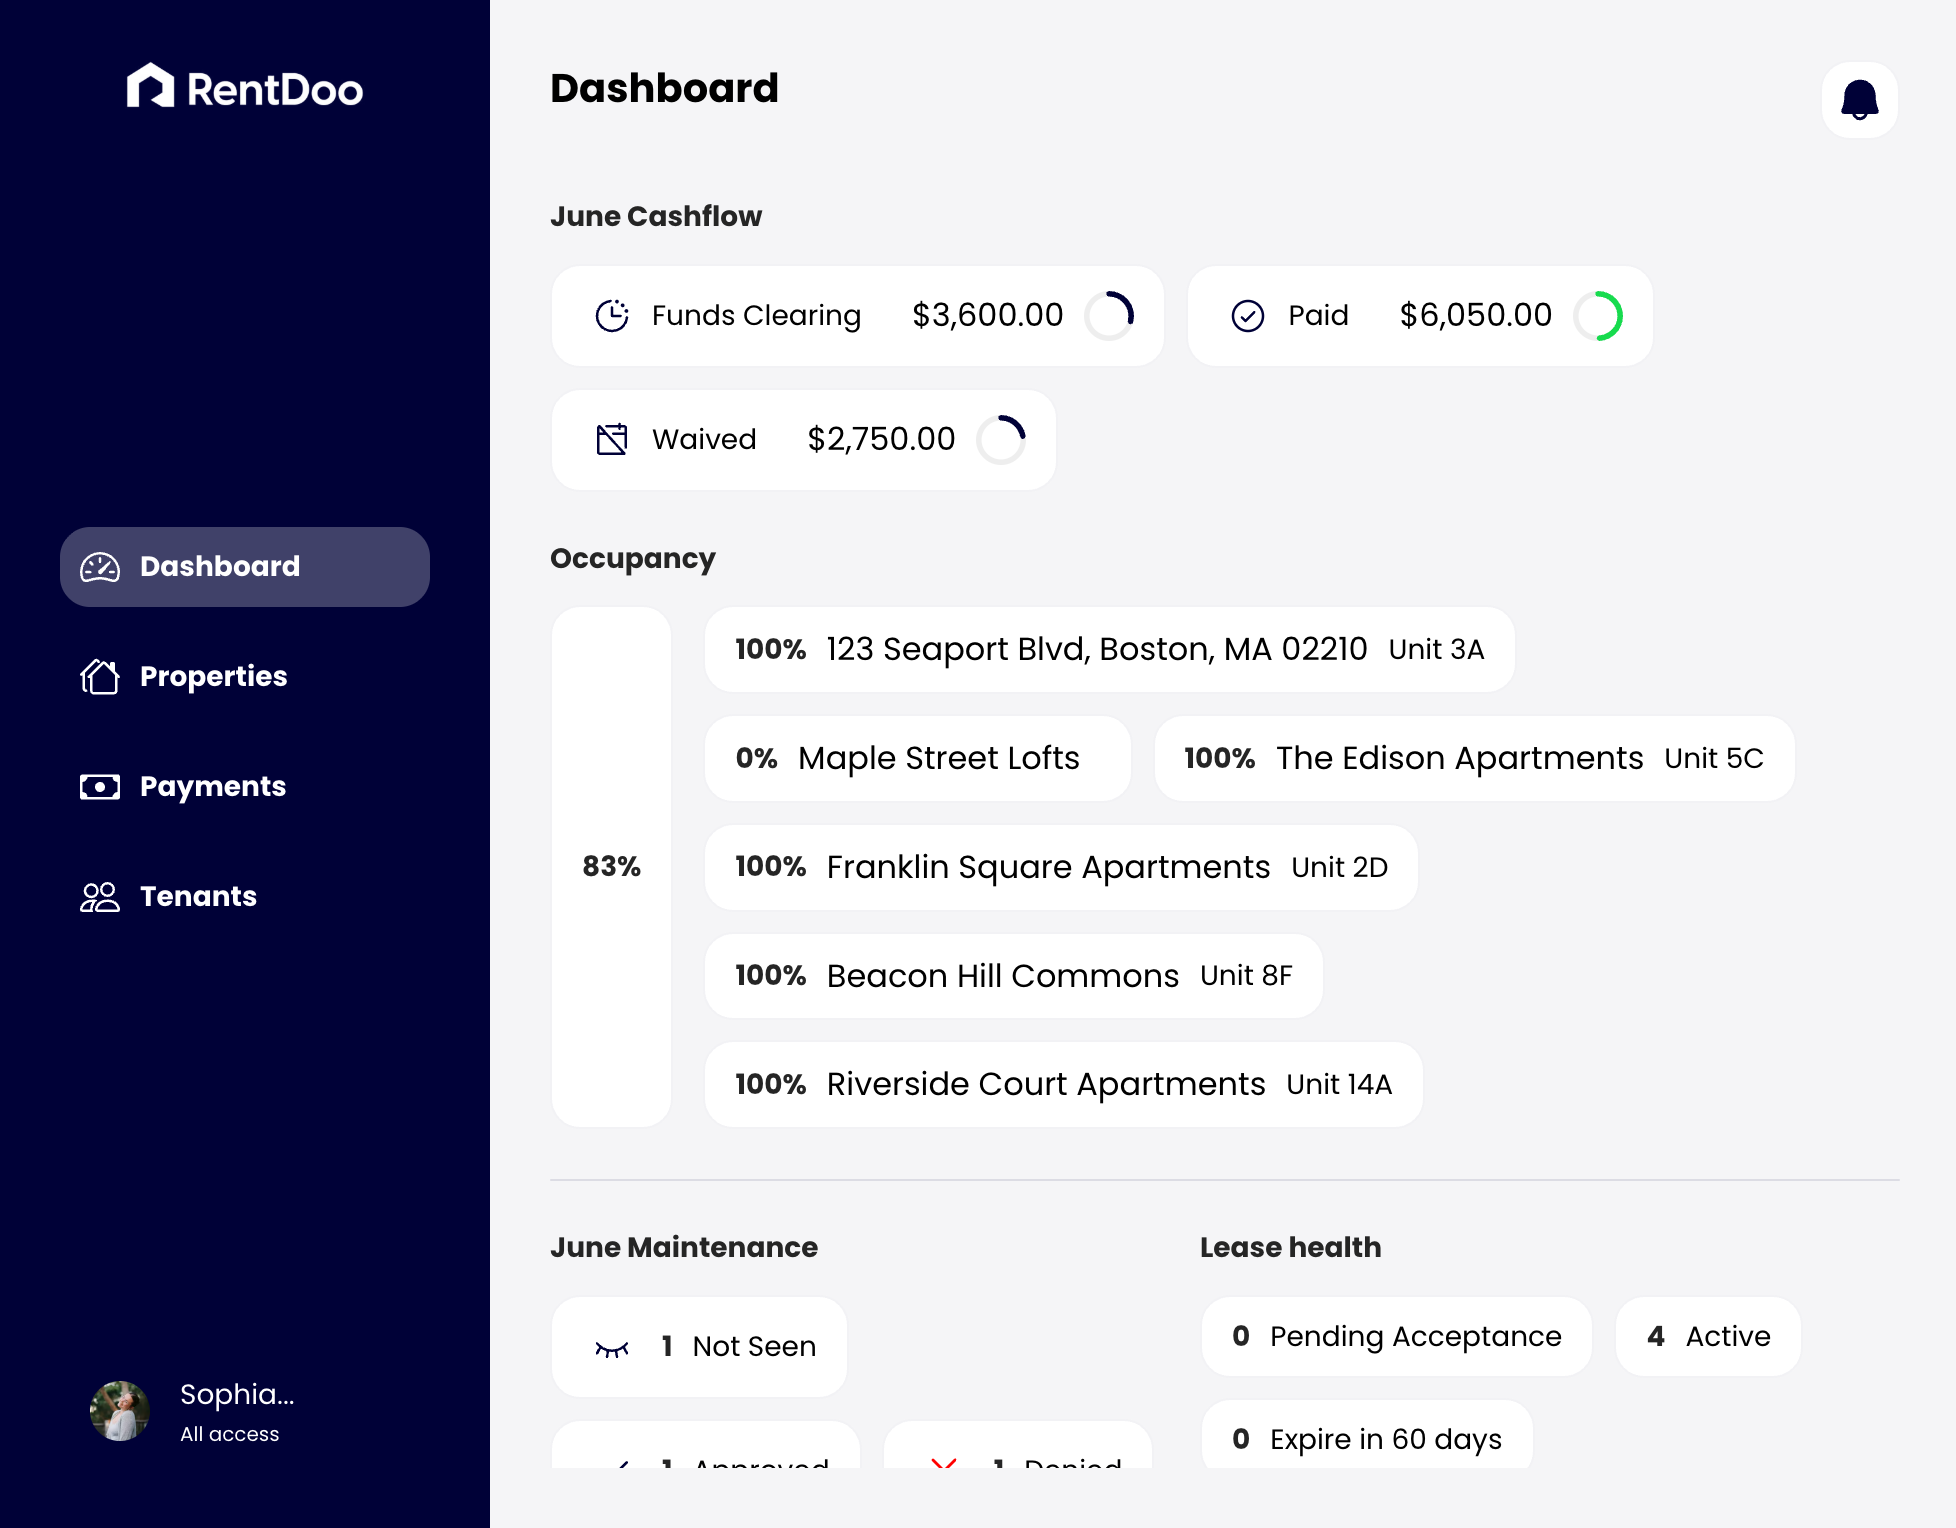Viewport: 1956px width, 1528px height.
Task: Open the notifications bell
Action: click(1859, 100)
